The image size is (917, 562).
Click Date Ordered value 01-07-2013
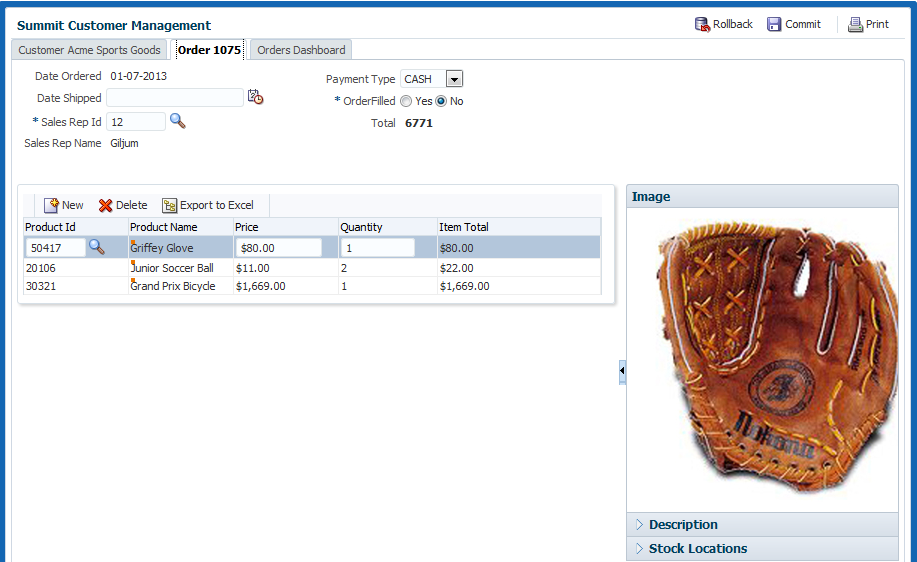click(139, 76)
